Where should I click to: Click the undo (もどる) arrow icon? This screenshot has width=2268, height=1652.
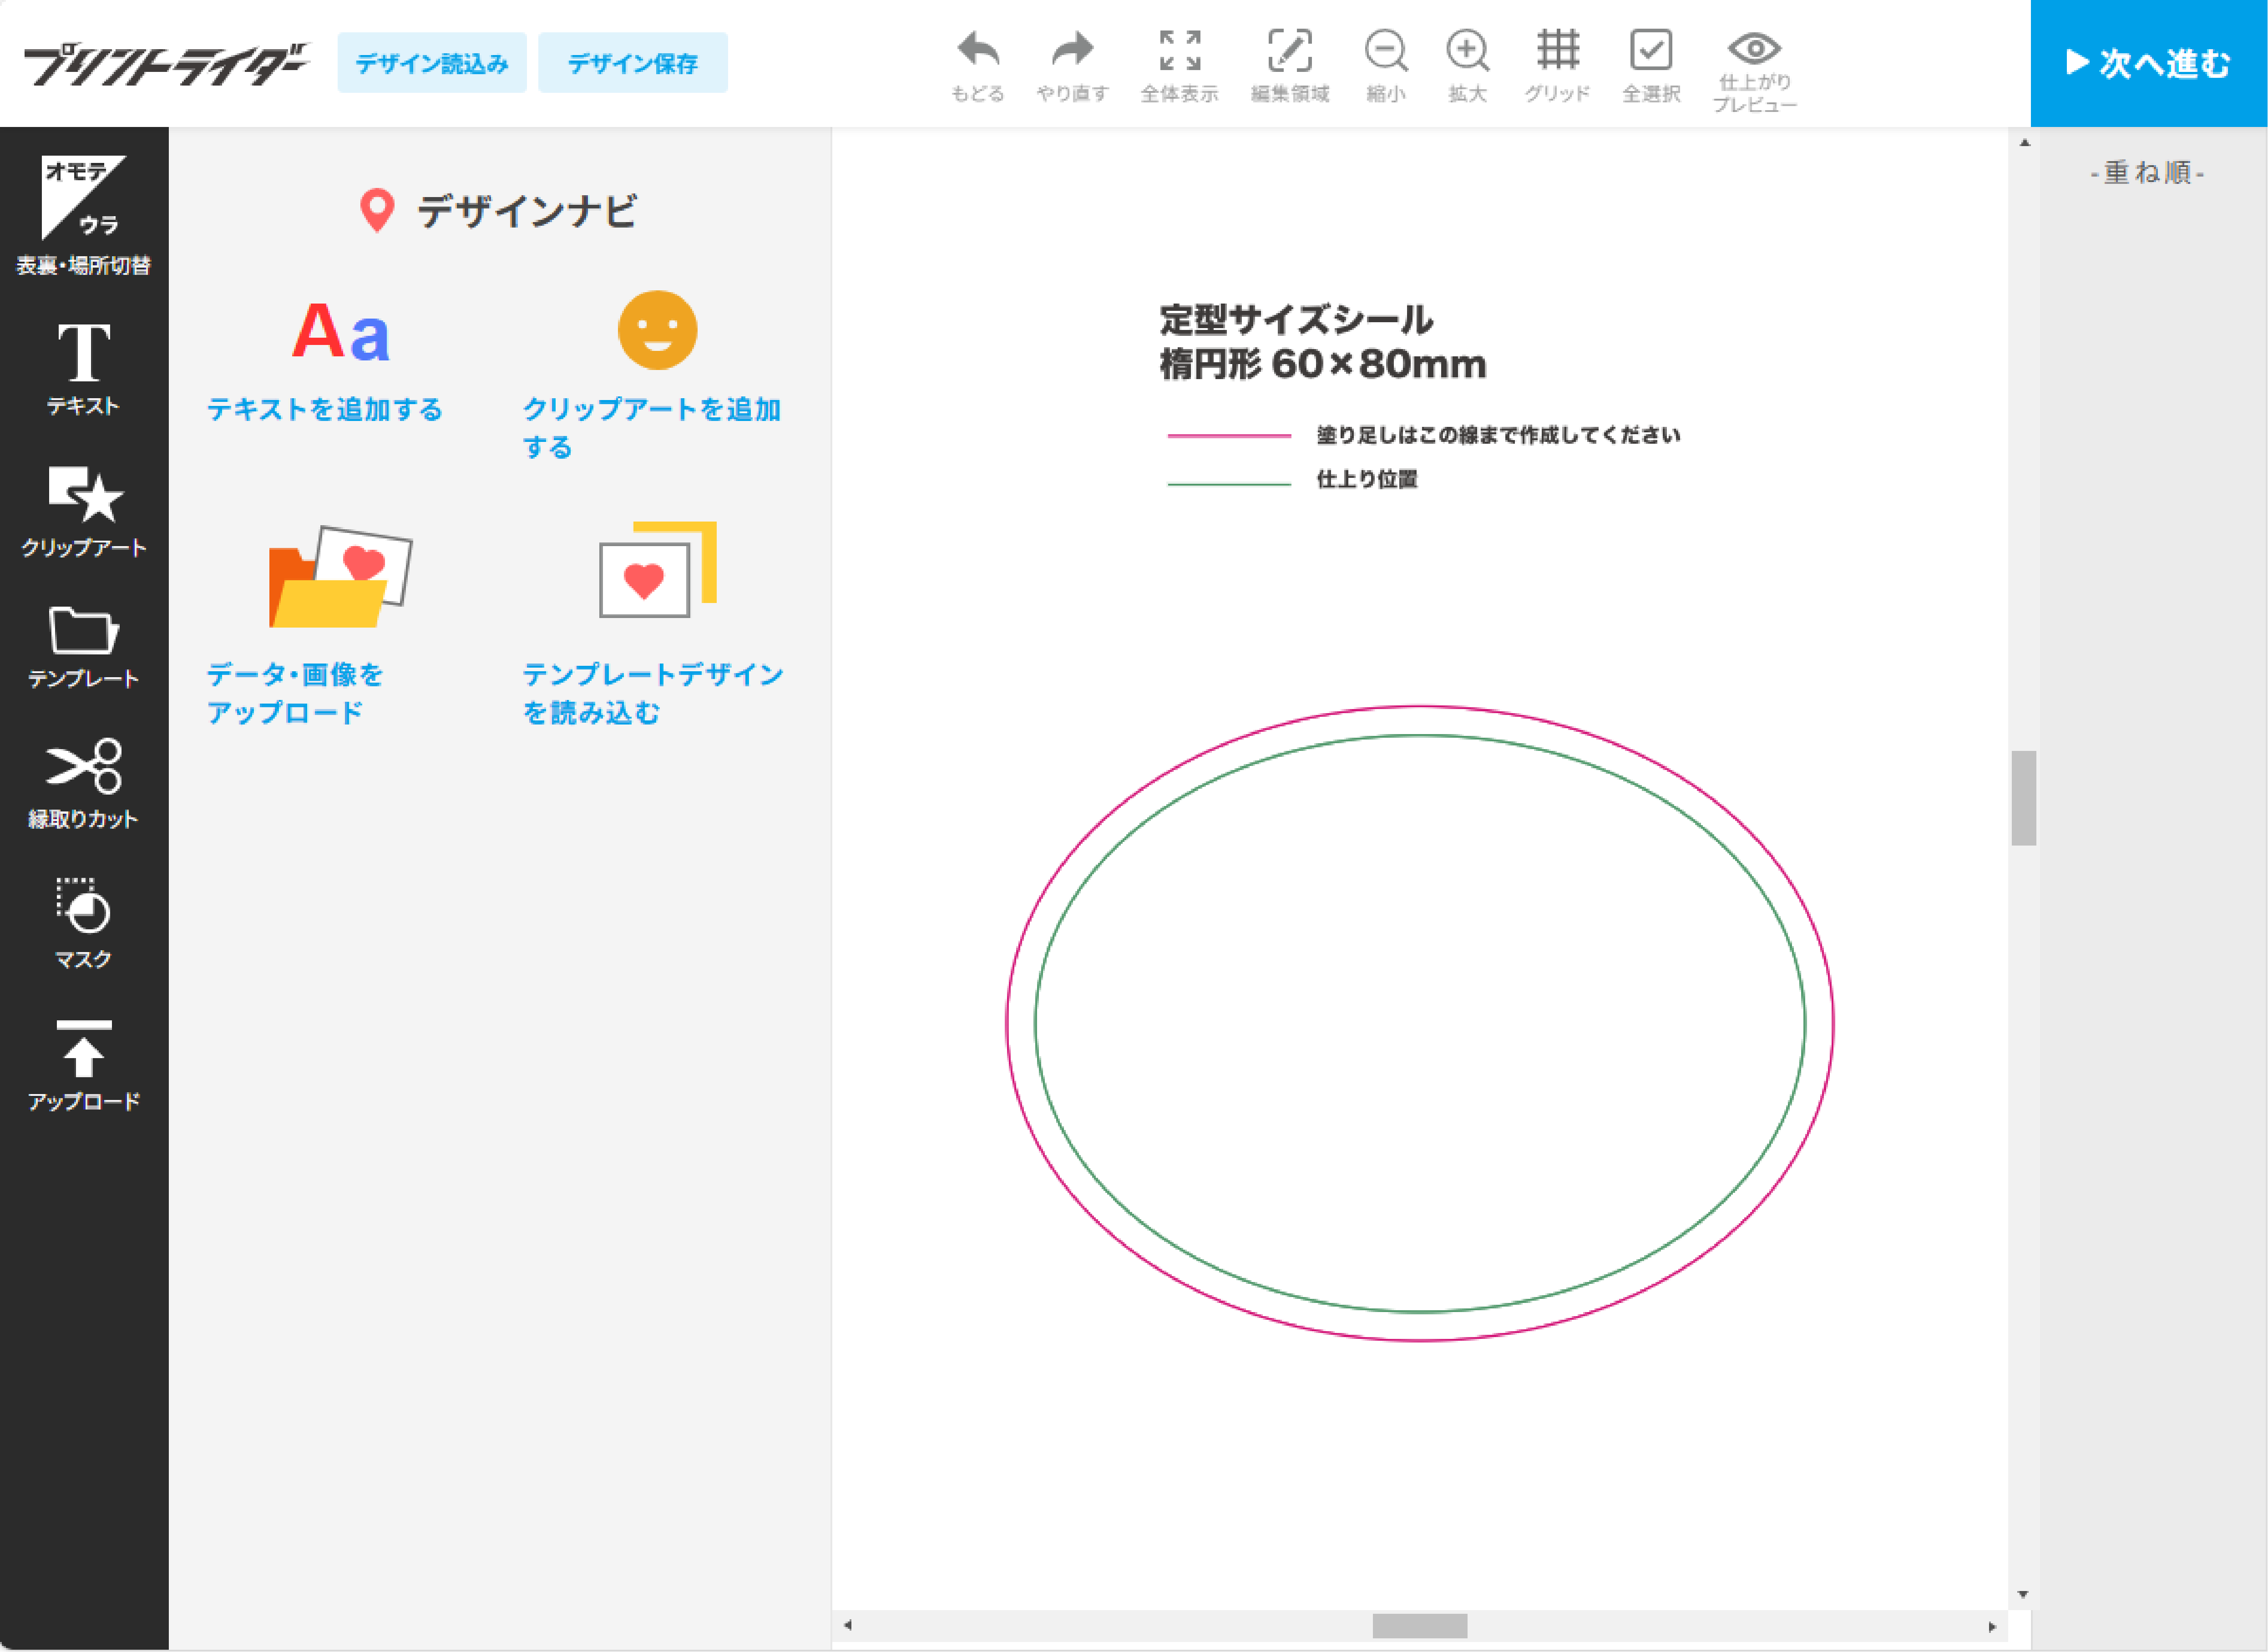977,50
